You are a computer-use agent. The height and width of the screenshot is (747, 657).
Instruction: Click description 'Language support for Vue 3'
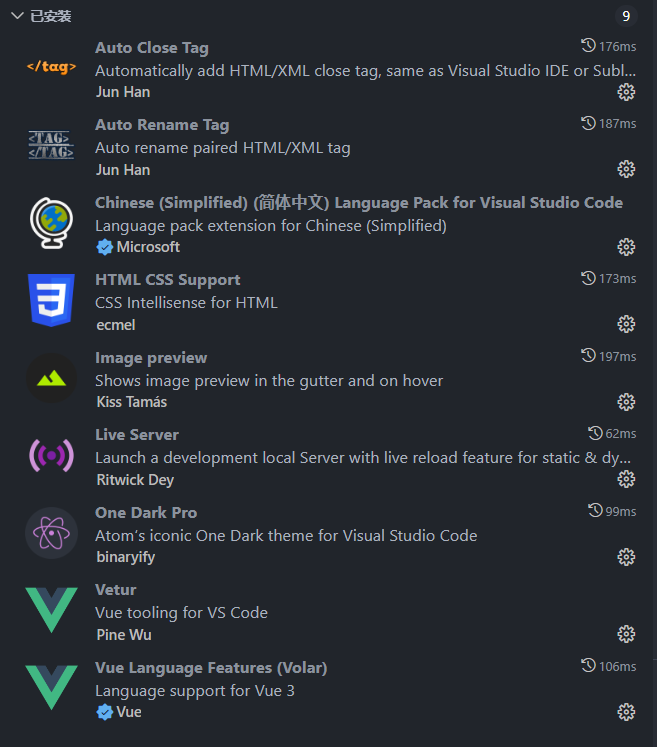coord(195,691)
